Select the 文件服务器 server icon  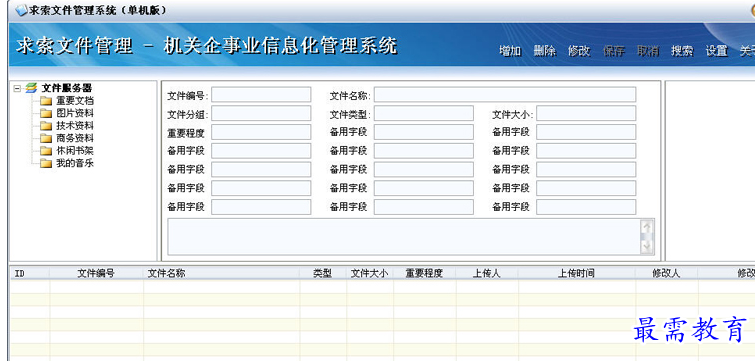point(31,88)
